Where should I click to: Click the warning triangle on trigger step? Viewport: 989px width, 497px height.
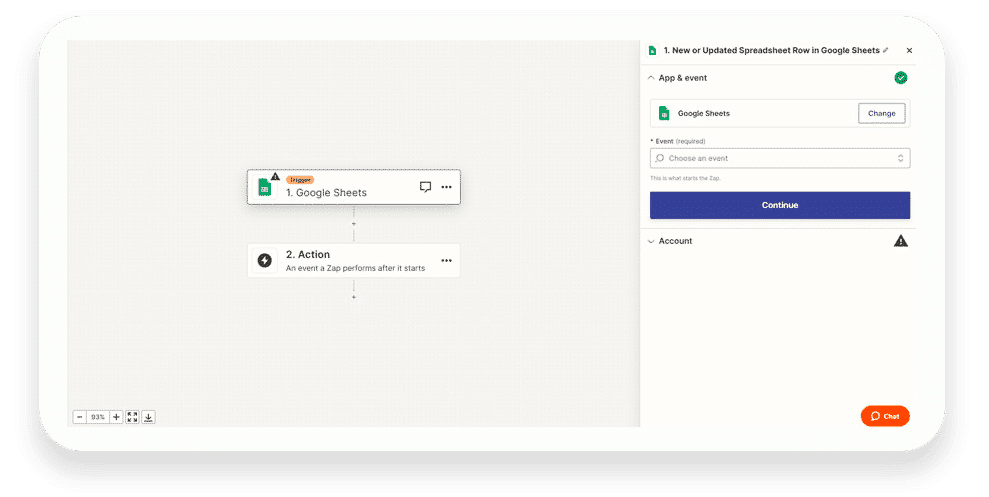click(x=276, y=177)
